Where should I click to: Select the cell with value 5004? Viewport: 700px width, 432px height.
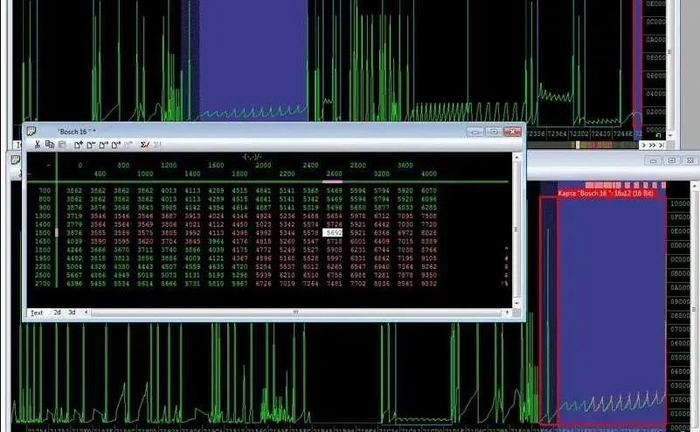pyautogui.click(x=74, y=266)
